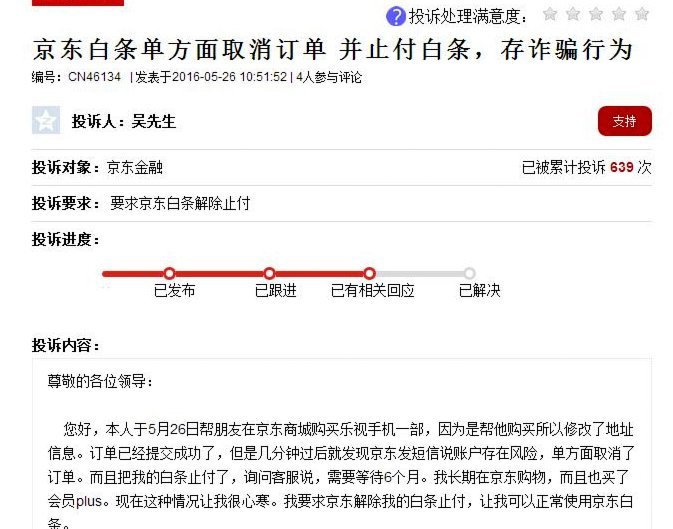Click the complainant avatar star image

pyautogui.click(x=46, y=120)
